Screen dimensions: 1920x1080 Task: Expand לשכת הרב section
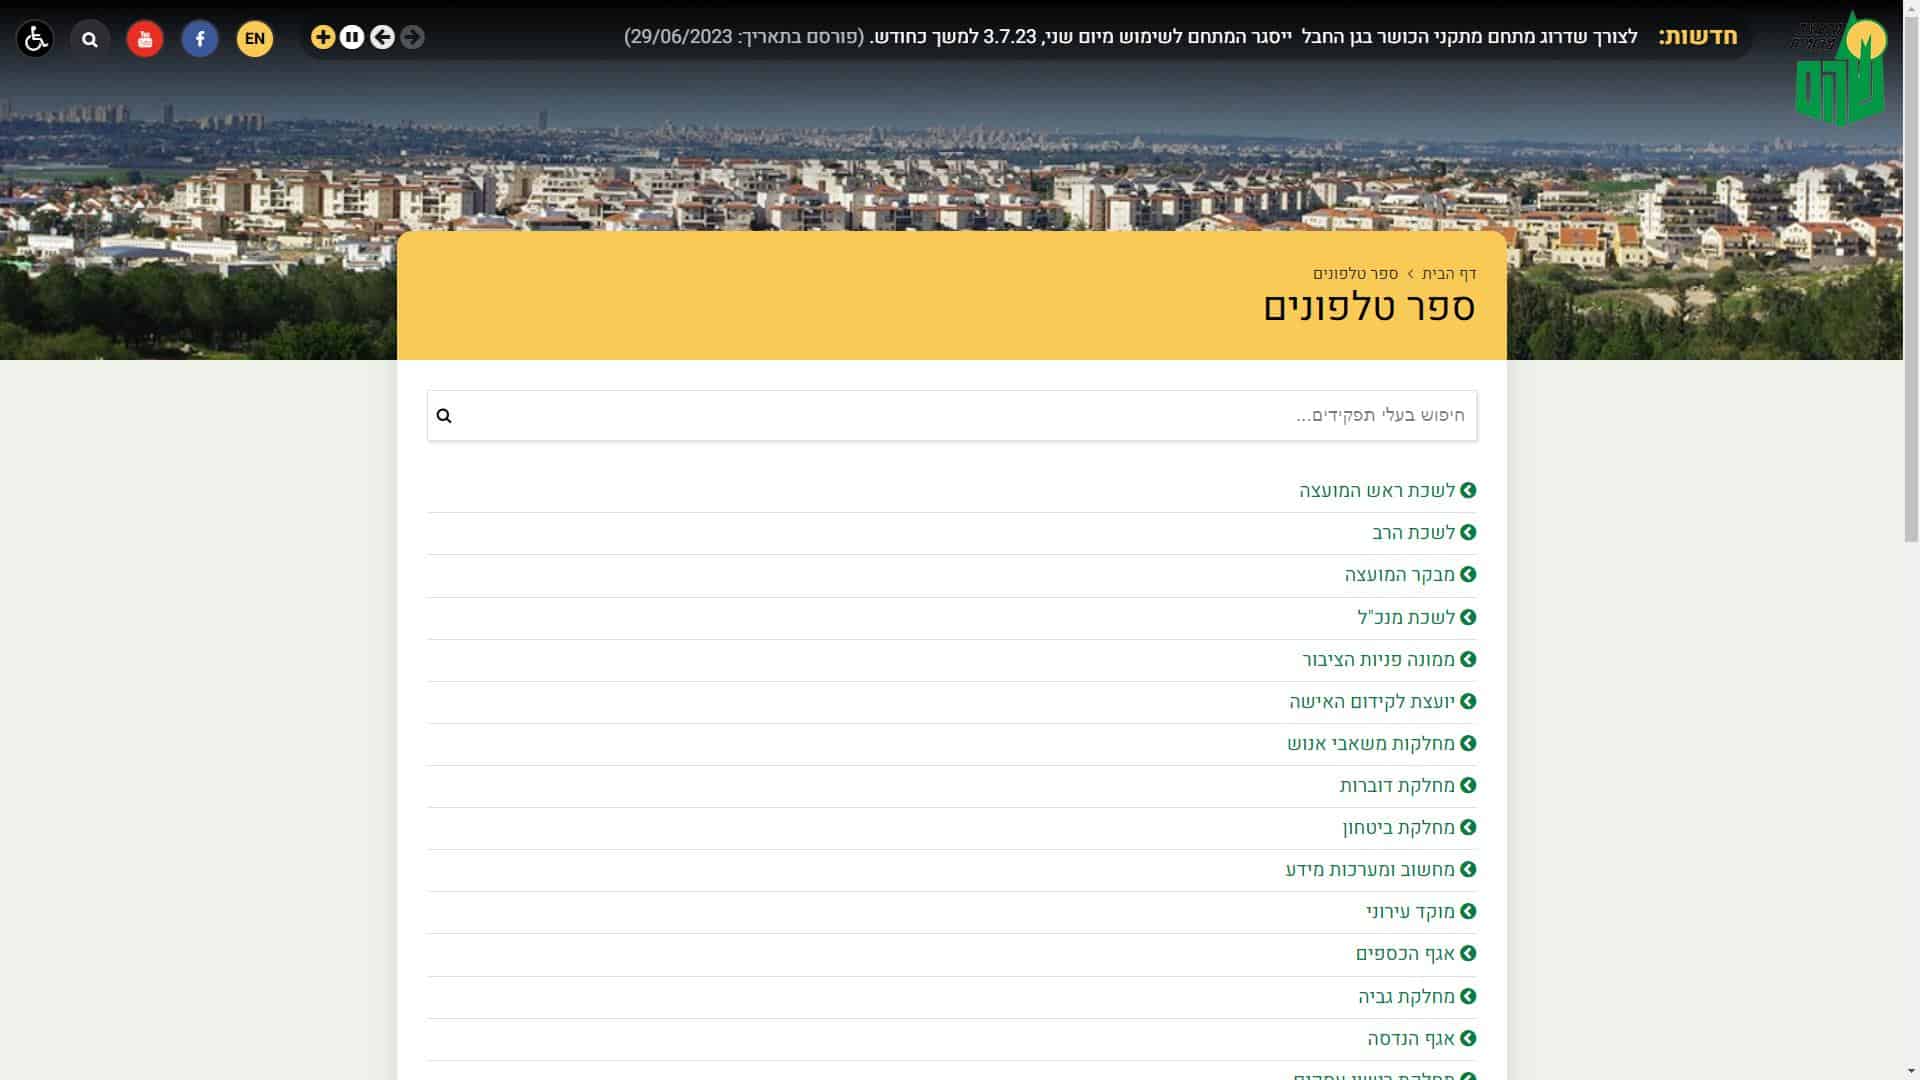click(1413, 533)
